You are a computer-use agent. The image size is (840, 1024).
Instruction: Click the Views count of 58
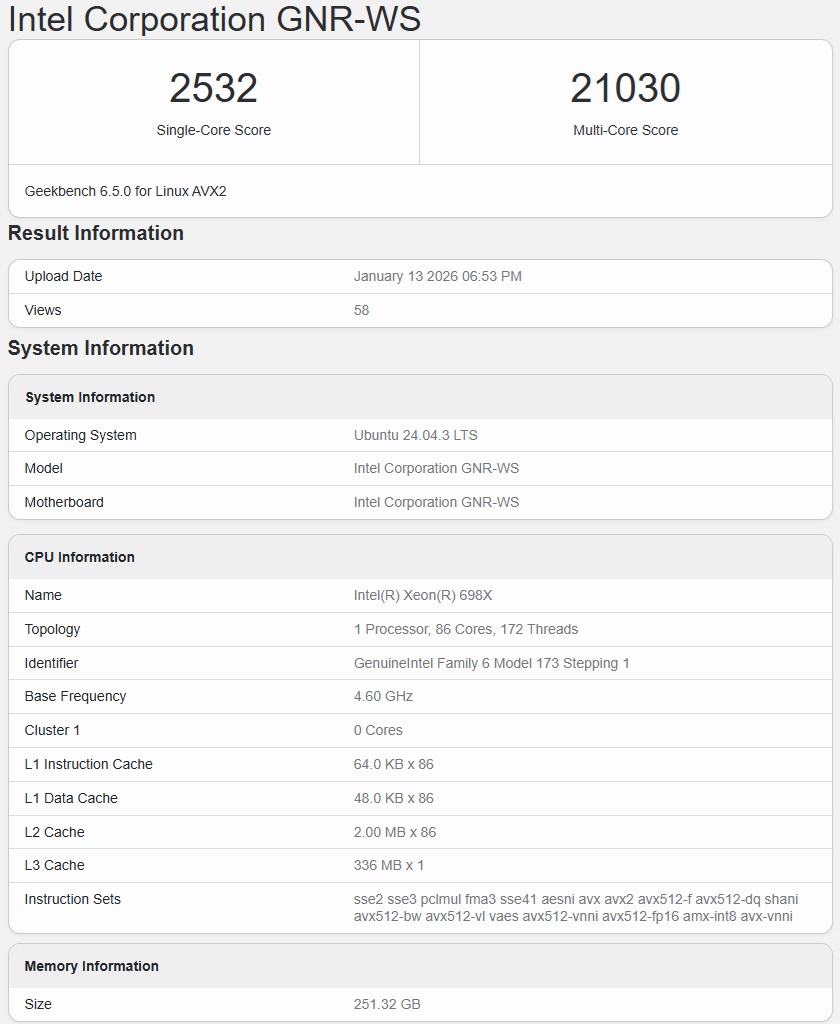click(361, 310)
